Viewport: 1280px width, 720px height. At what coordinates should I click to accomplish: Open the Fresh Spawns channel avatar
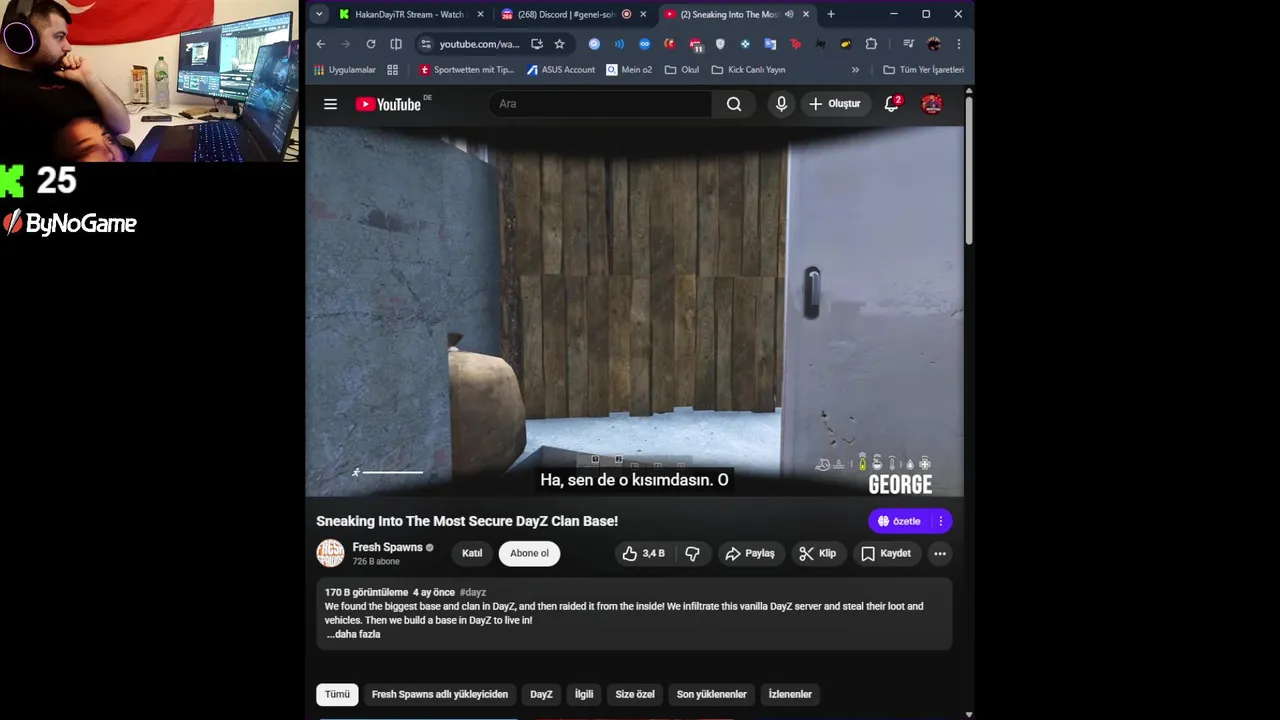click(x=330, y=553)
